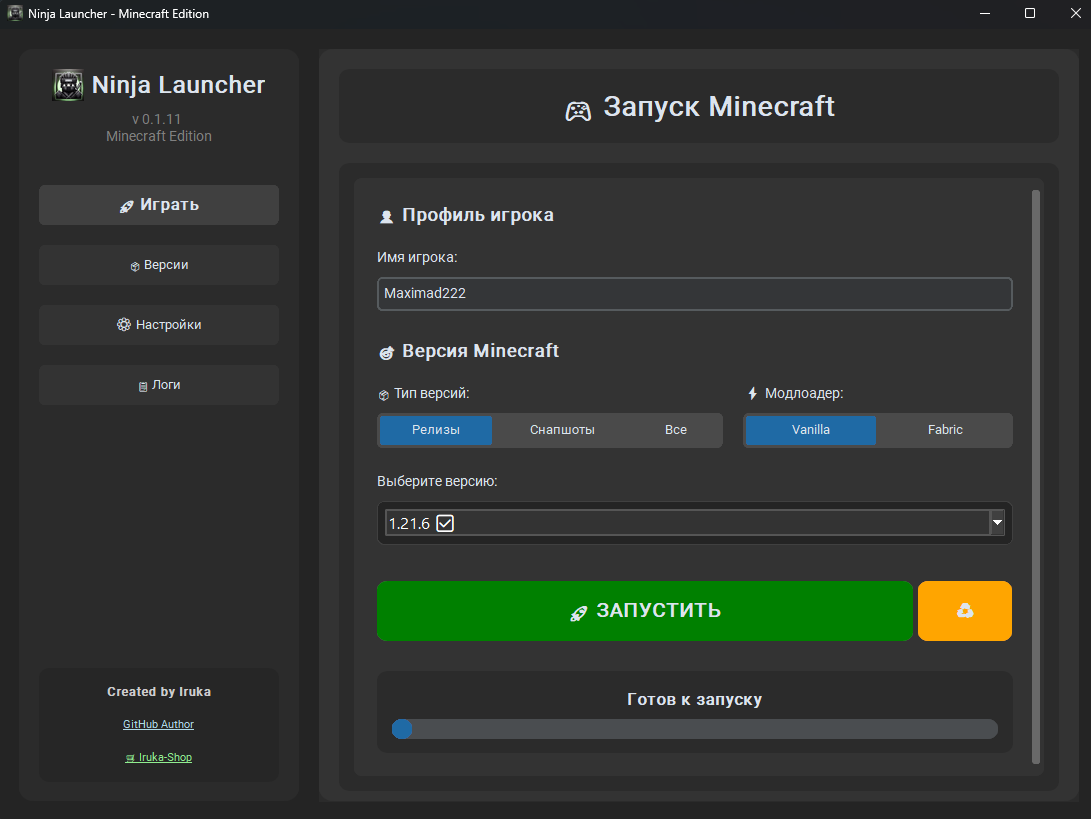Open the Версии section in the sidebar
Image resolution: width=1091 pixels, height=819 pixels.
point(159,265)
